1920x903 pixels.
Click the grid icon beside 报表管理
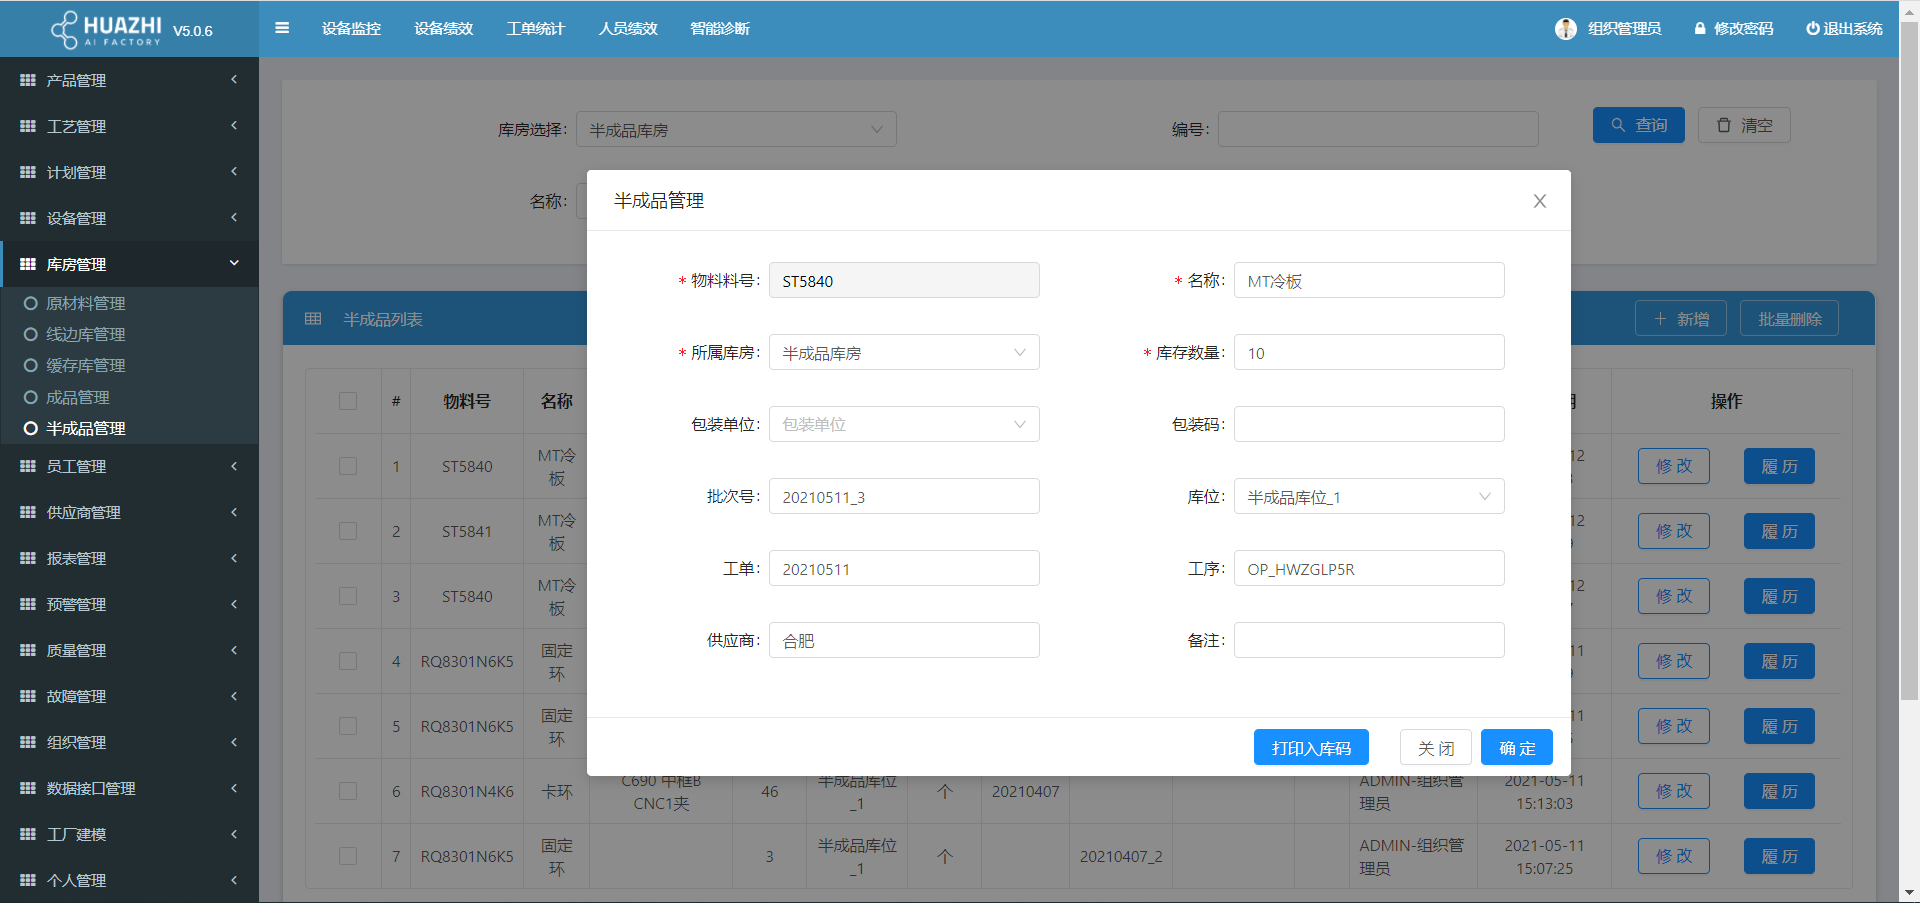click(x=28, y=558)
